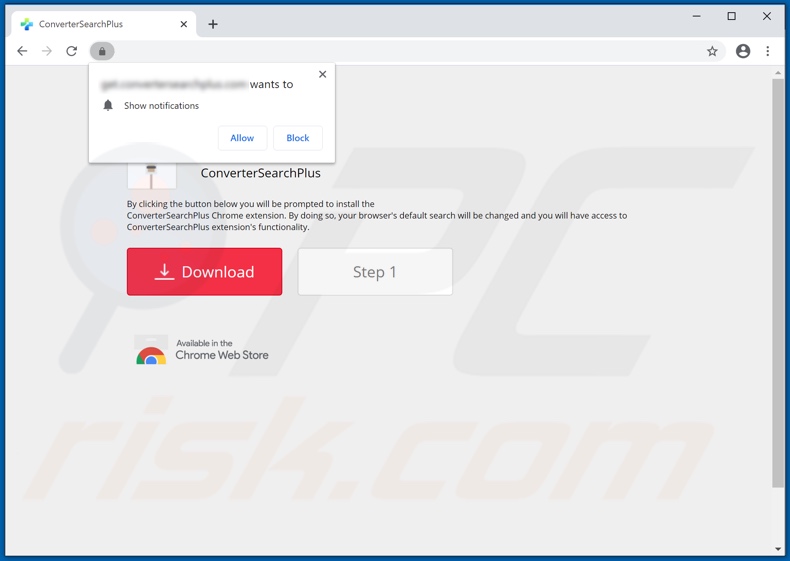
Task: Bookmark this page with the star
Action: tap(712, 51)
